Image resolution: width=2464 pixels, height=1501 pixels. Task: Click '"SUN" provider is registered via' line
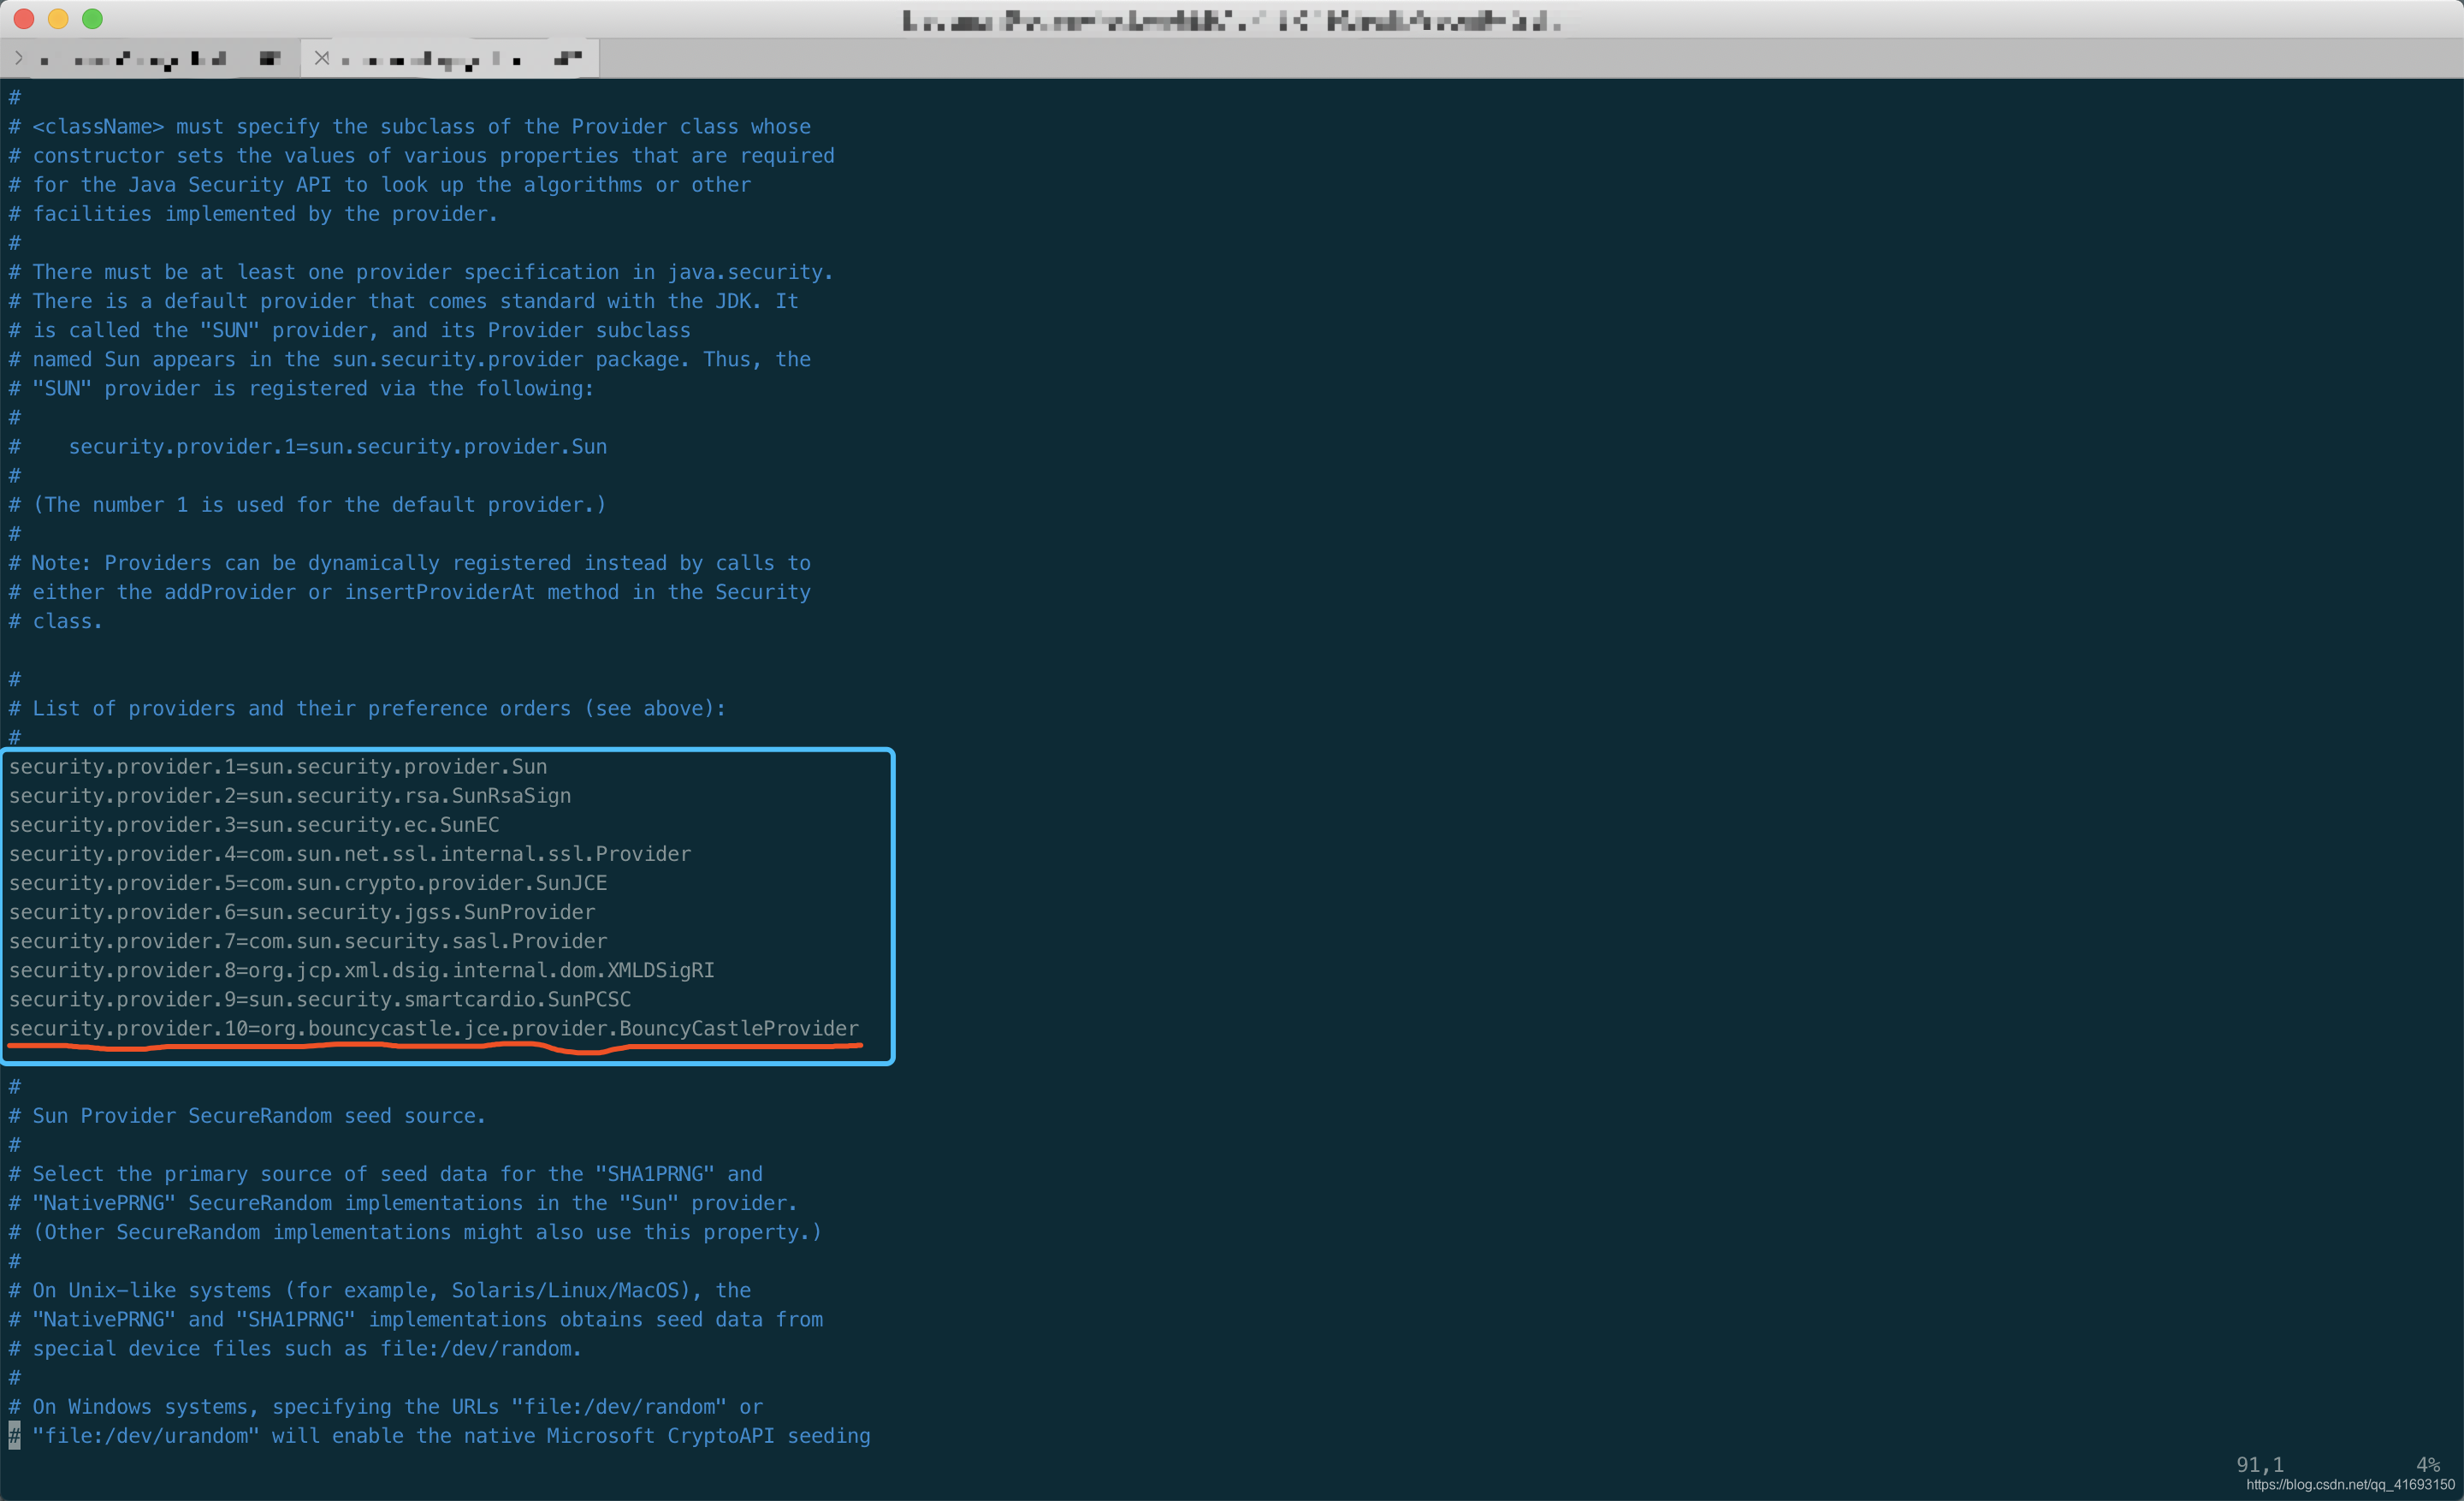coord(301,388)
